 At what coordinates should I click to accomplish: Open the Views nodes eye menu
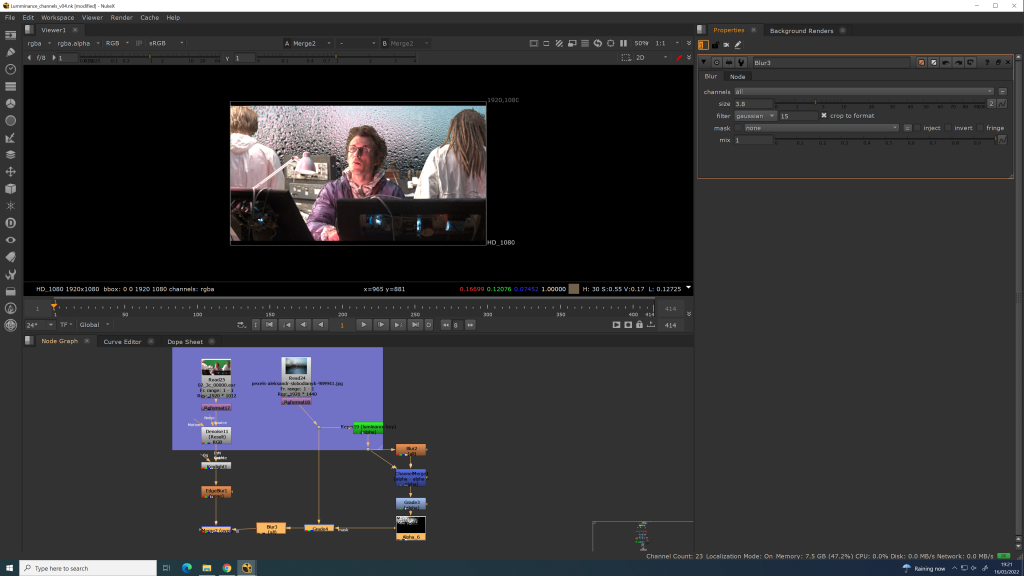pyautogui.click(x=10, y=240)
